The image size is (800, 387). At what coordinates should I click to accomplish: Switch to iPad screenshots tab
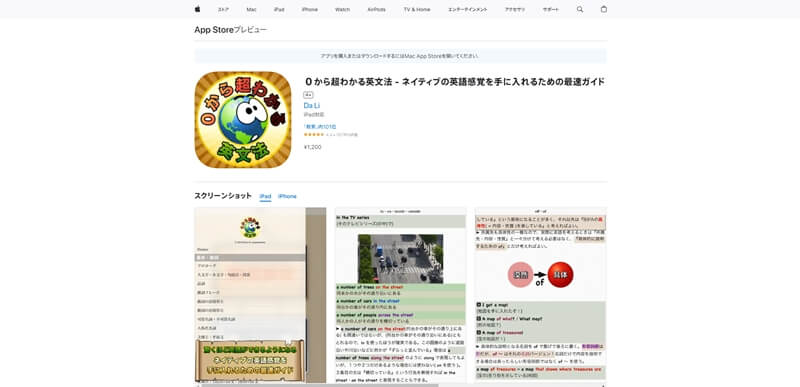(x=265, y=196)
